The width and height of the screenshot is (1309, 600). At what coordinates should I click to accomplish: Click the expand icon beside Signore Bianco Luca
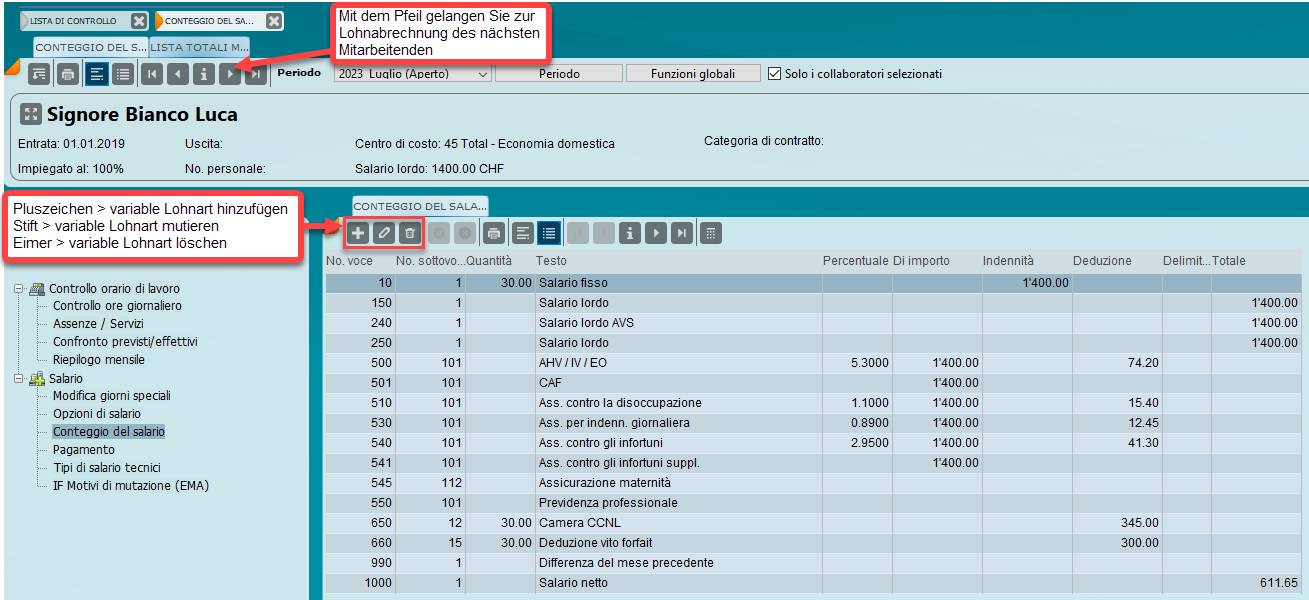point(30,114)
